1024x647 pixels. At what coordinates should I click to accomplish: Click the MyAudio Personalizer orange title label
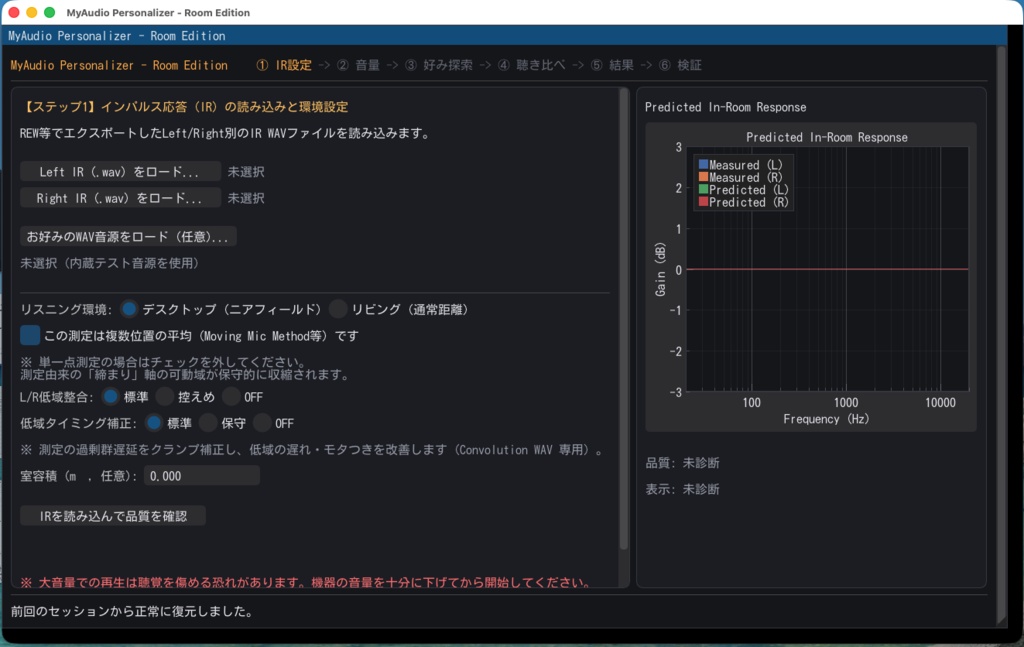[119, 65]
